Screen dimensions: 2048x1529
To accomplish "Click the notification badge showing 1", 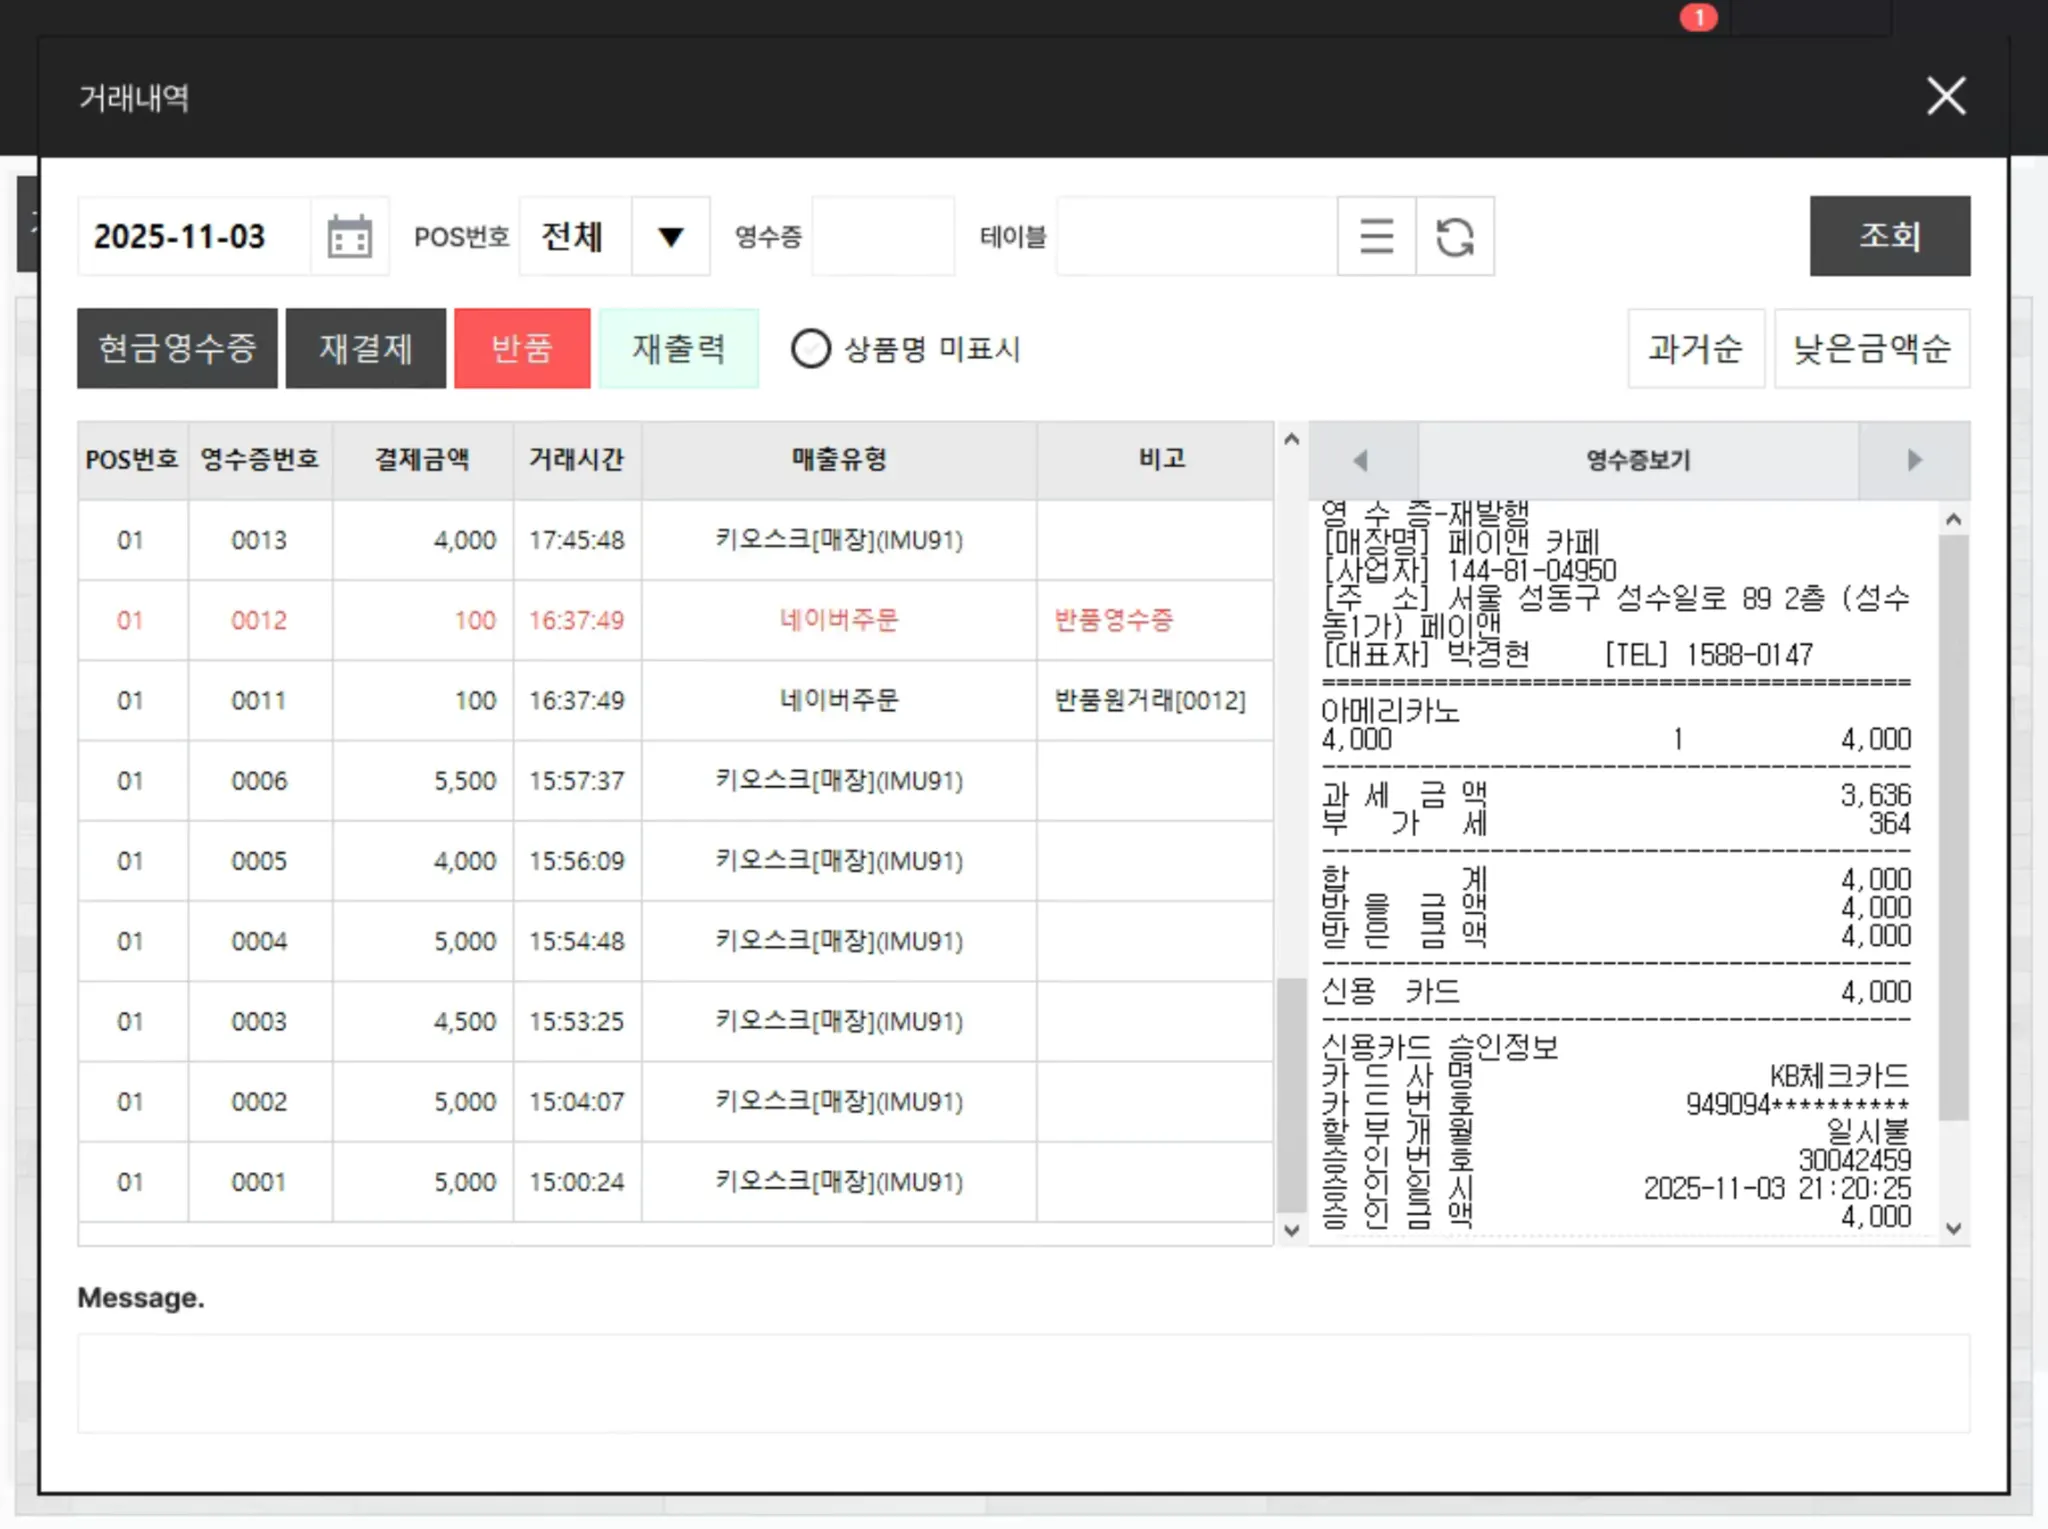I will pos(1698,17).
